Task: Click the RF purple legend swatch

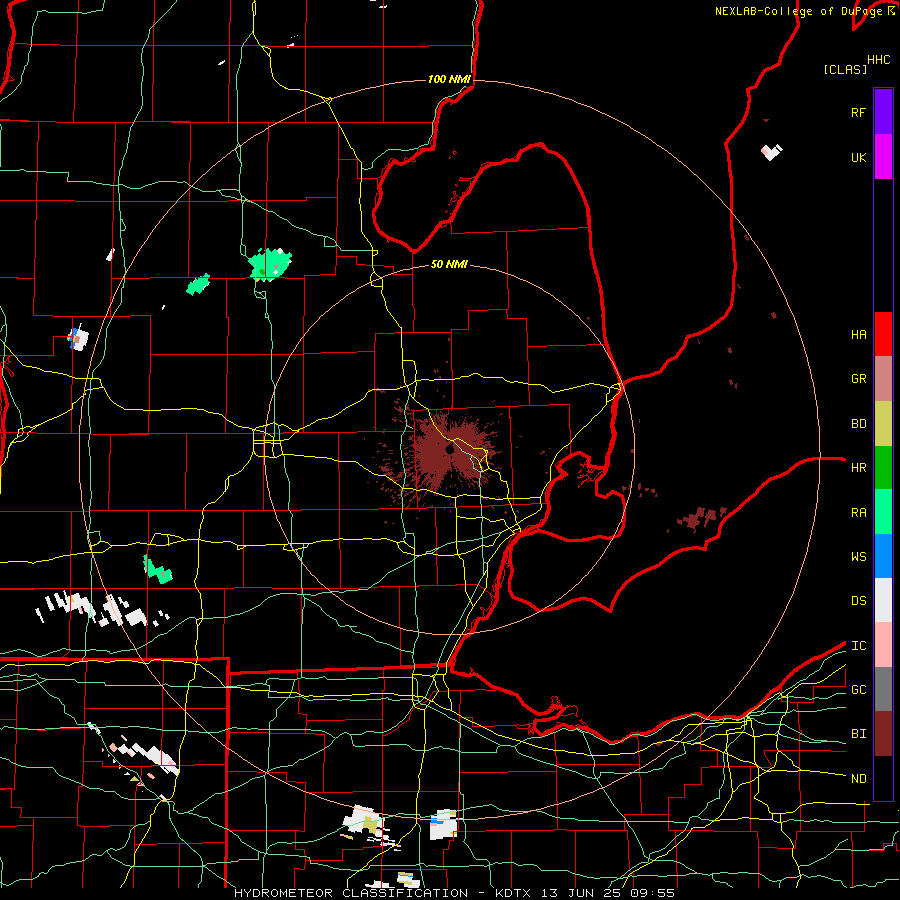Action: [x=883, y=112]
